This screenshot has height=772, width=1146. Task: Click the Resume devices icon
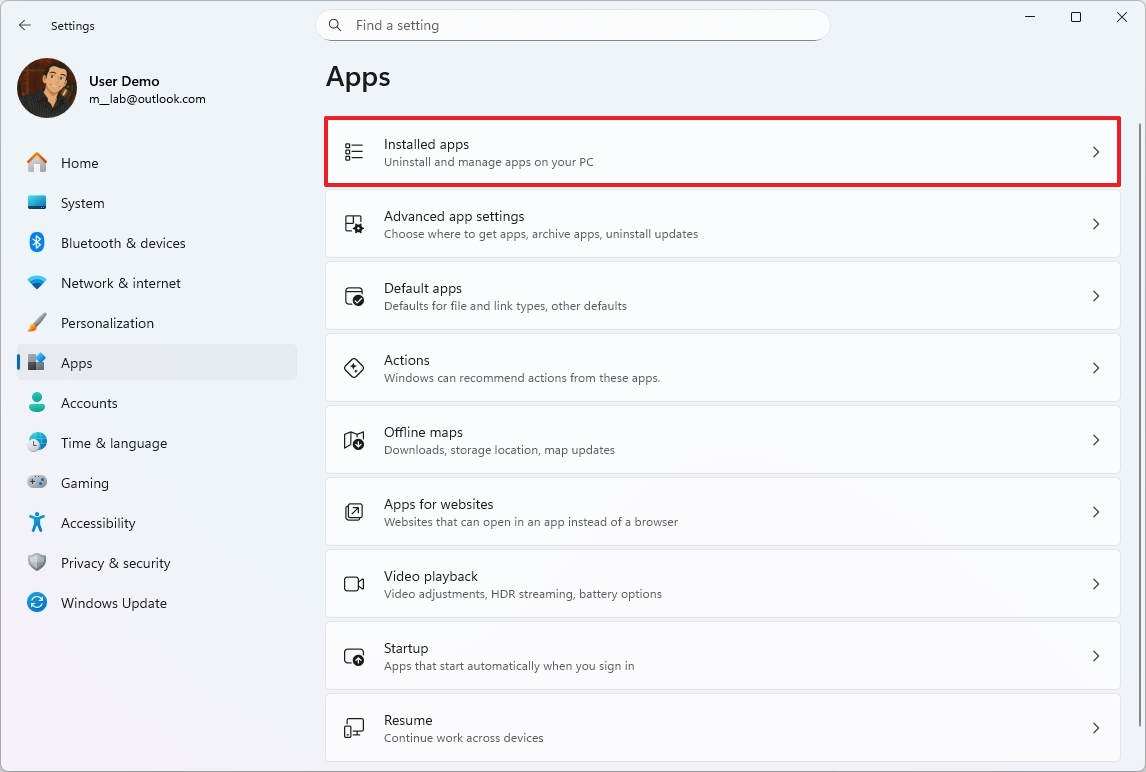coord(354,727)
